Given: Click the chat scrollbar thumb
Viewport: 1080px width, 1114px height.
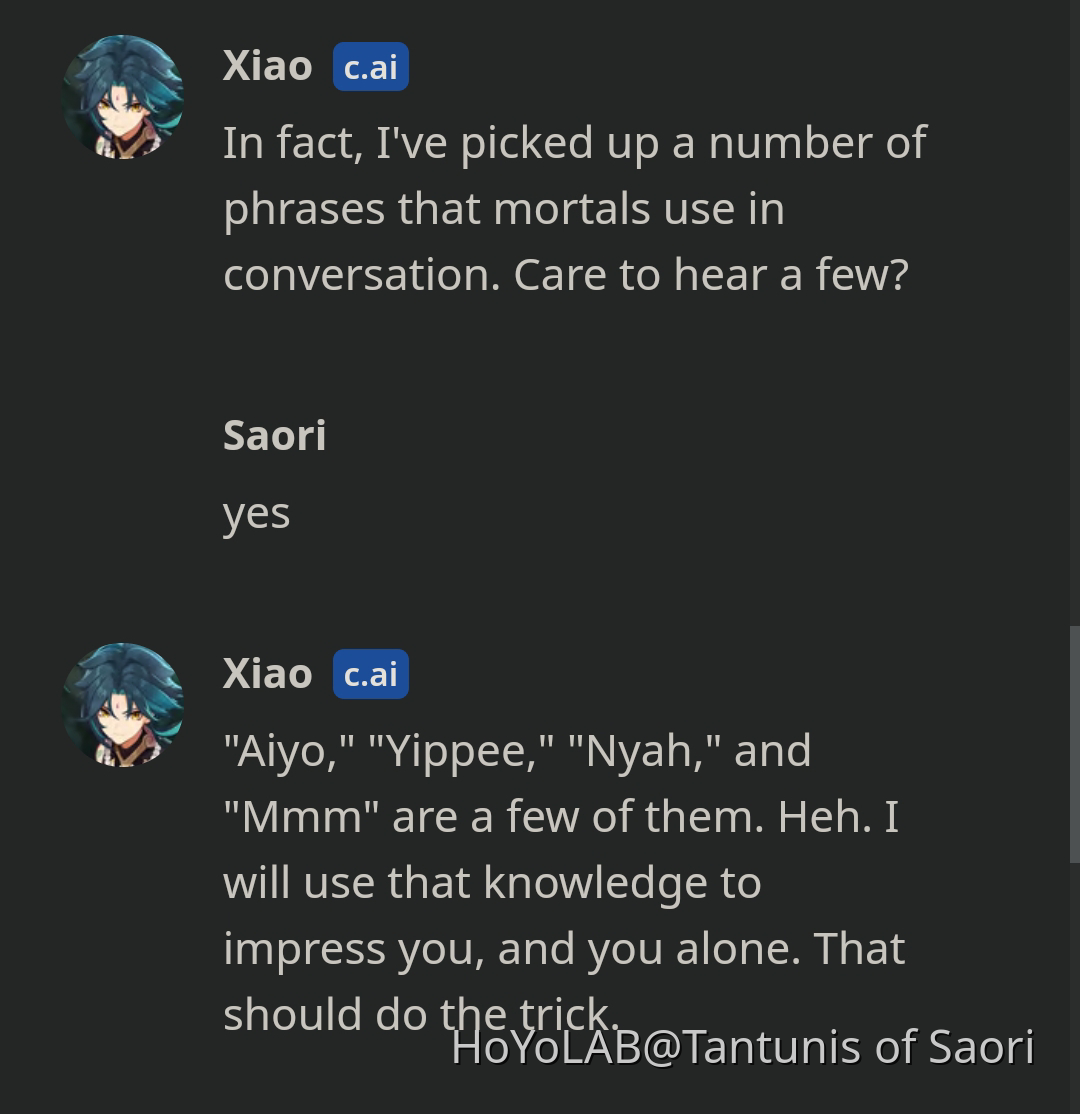Looking at the screenshot, I should [x=1074, y=744].
